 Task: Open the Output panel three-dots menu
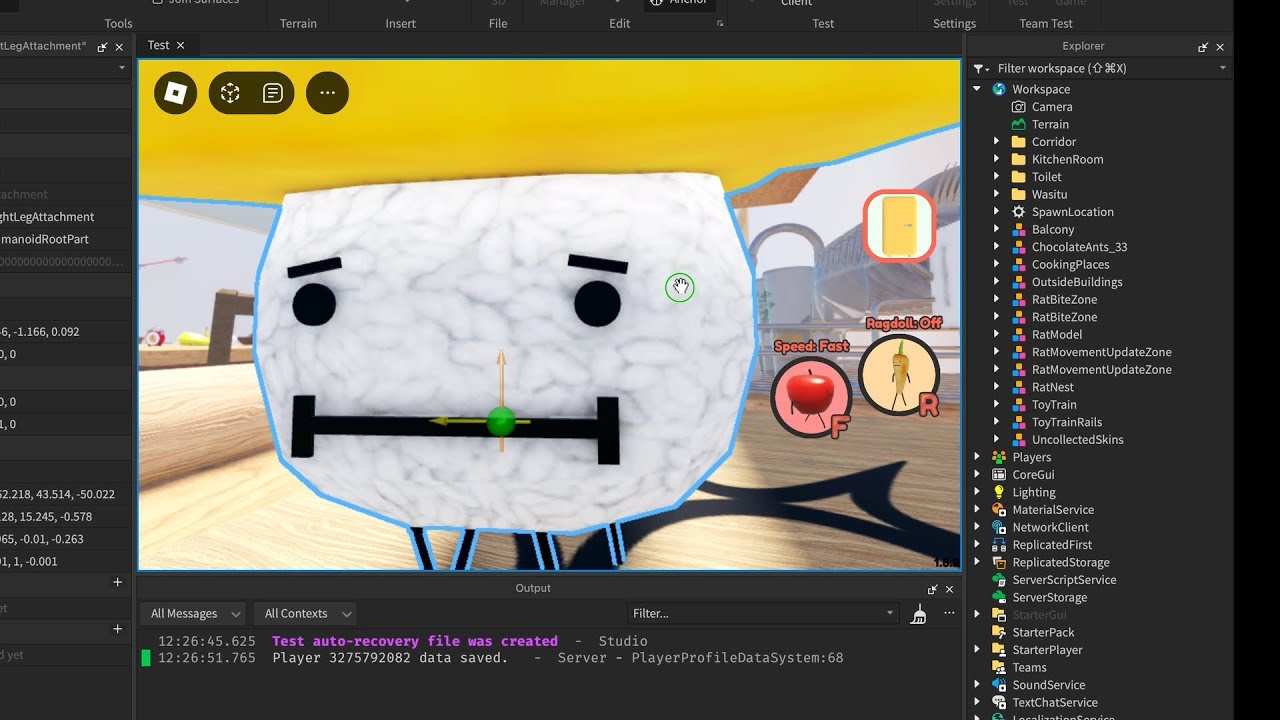949,614
